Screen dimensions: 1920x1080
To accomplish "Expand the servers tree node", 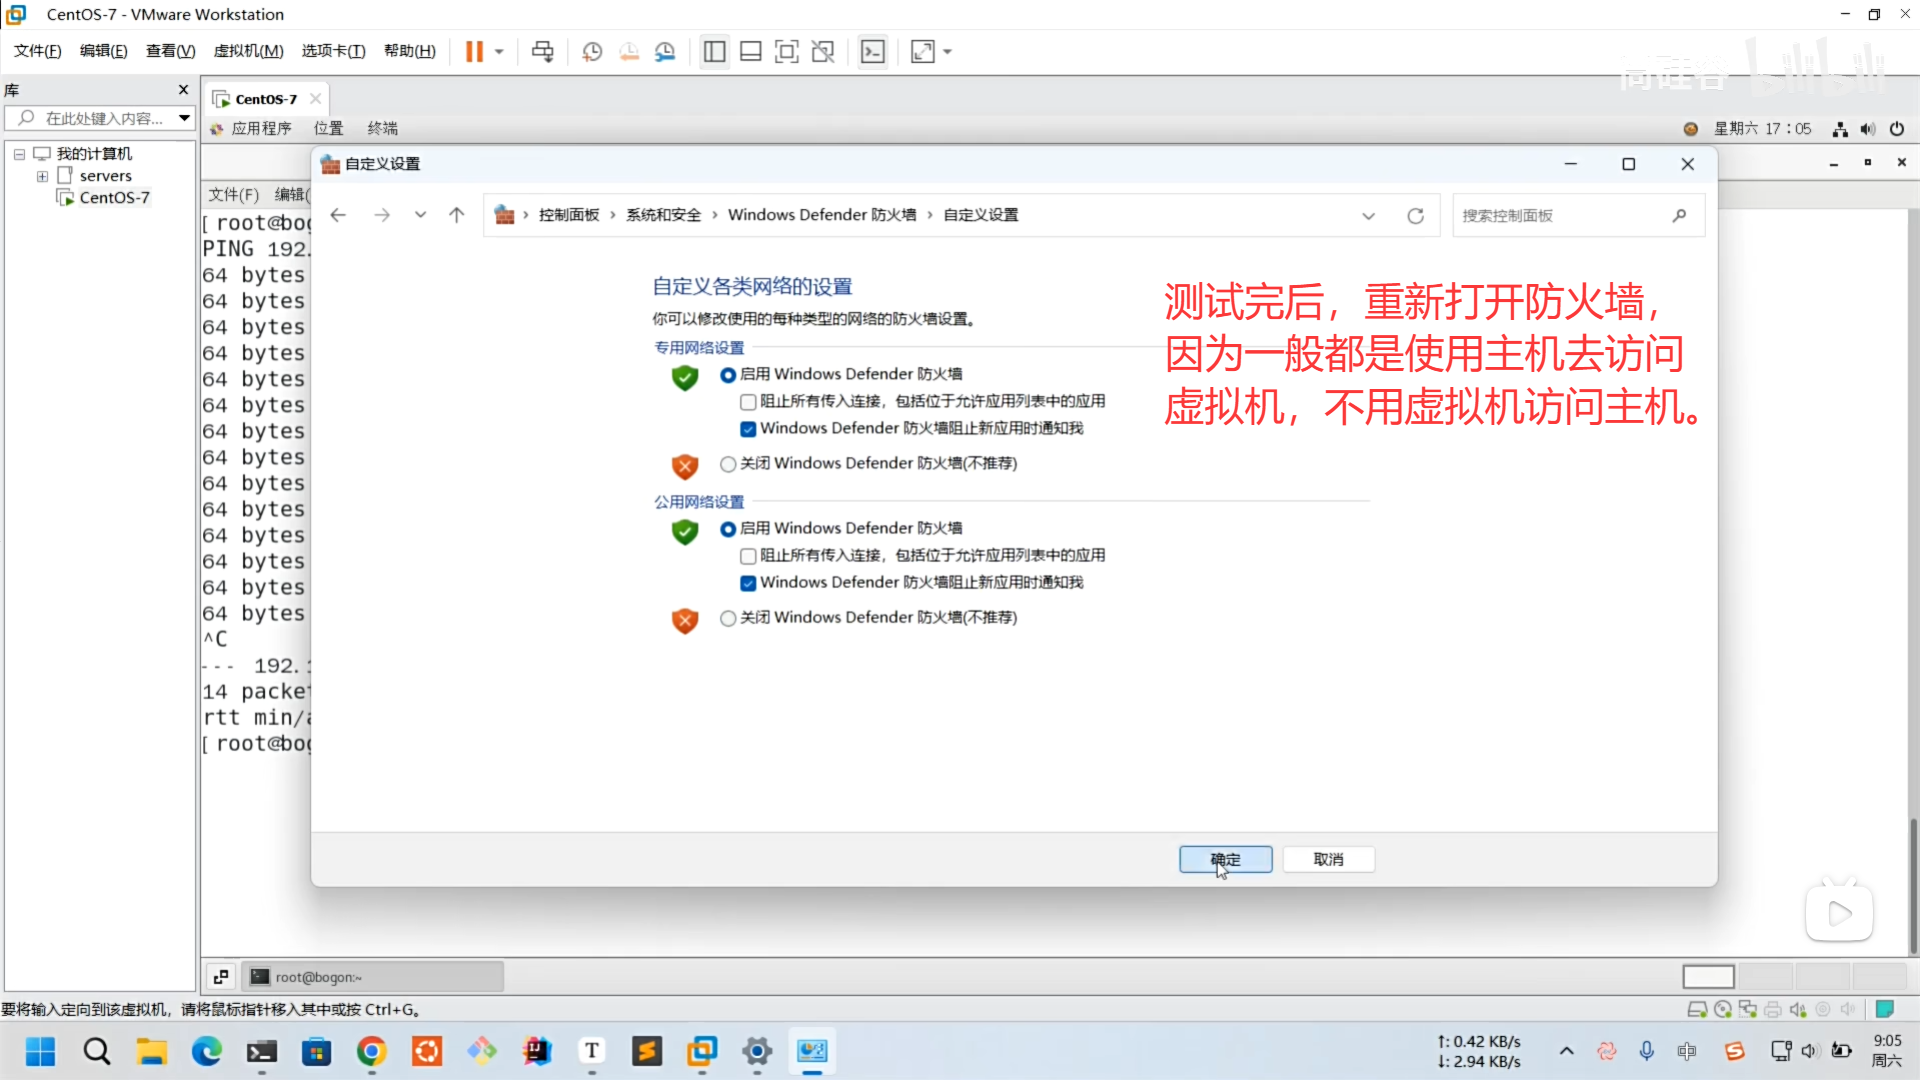I will [x=42, y=176].
